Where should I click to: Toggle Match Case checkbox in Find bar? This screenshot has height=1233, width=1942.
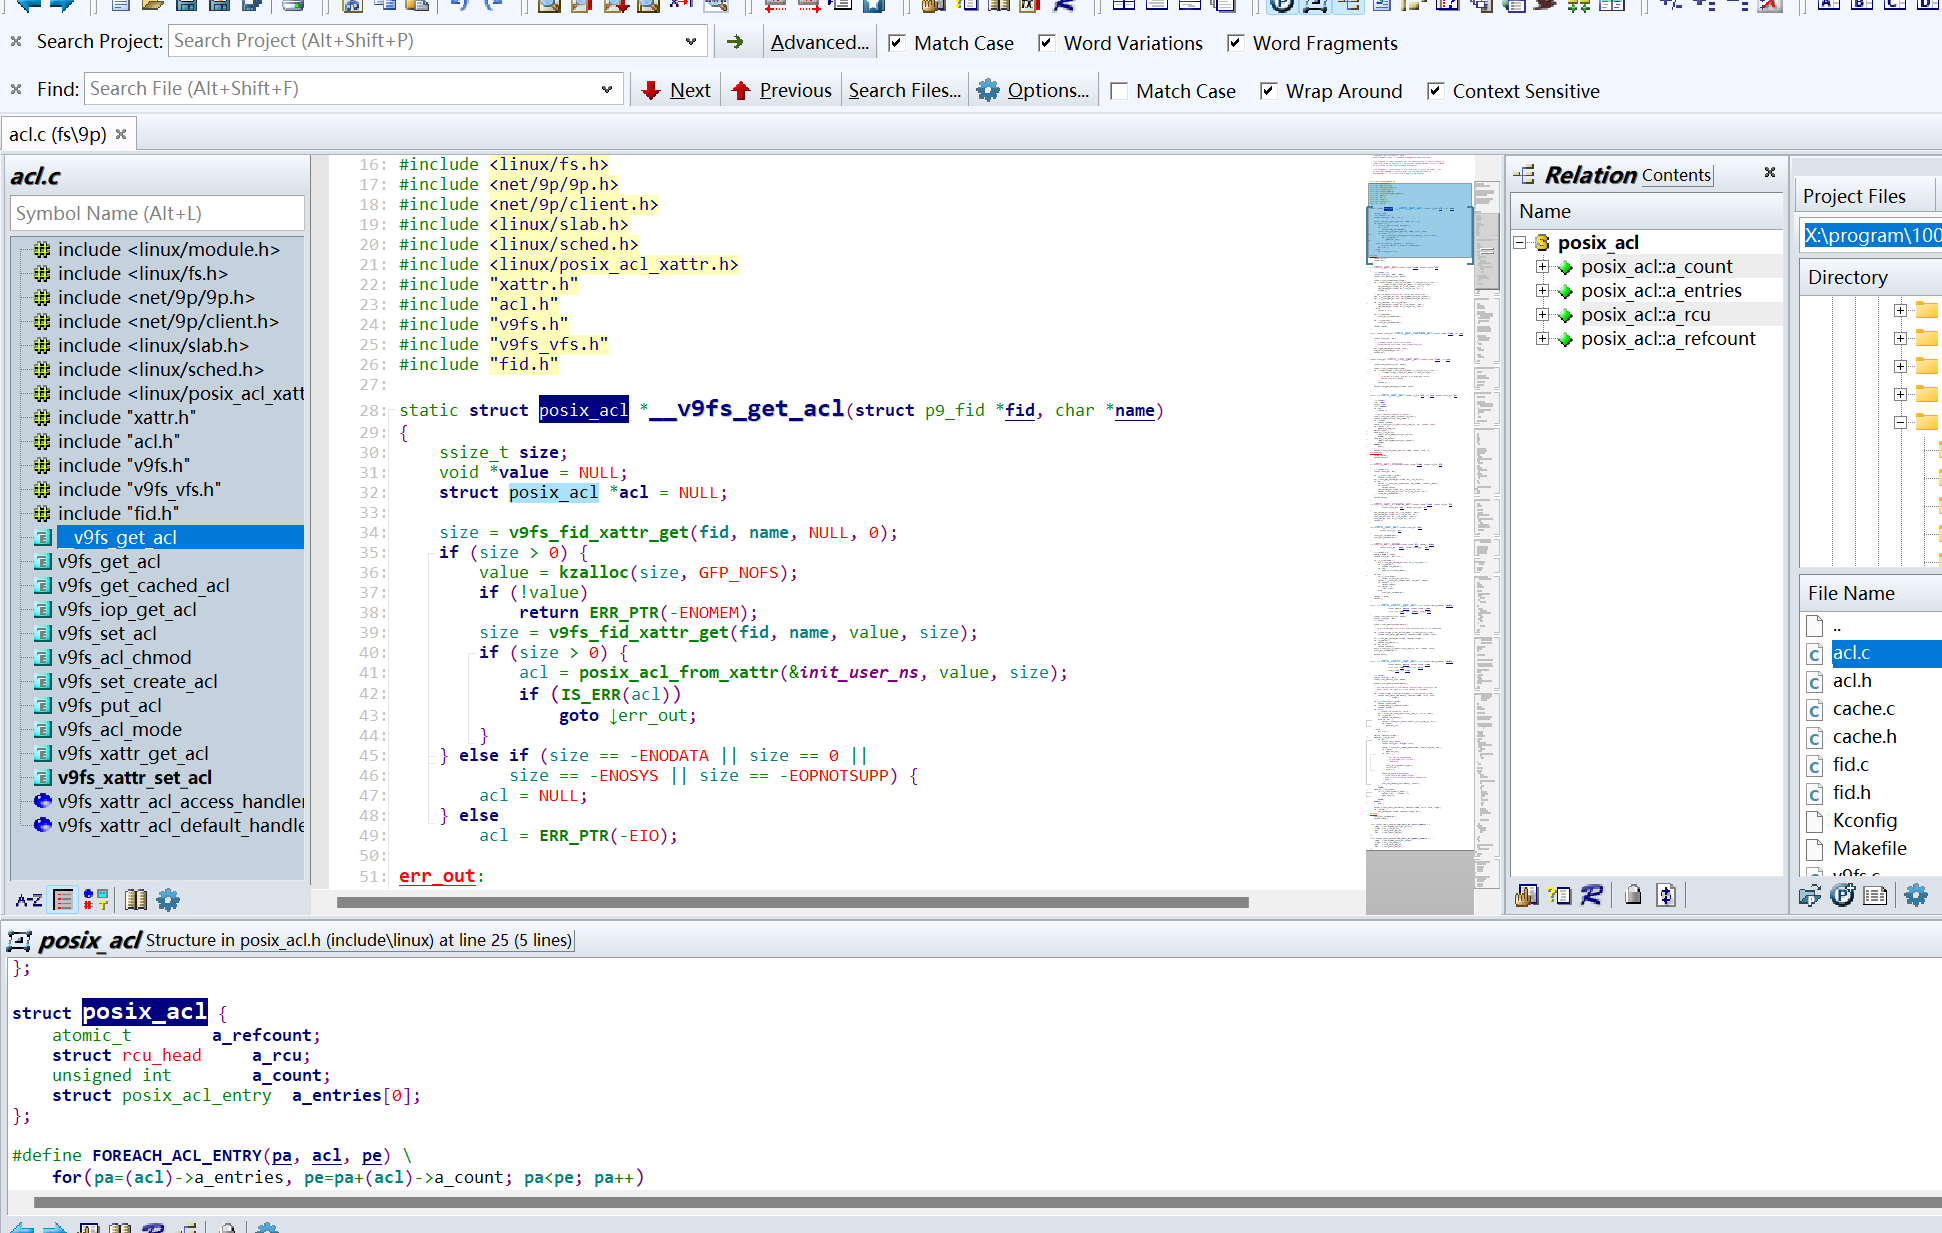[1120, 91]
